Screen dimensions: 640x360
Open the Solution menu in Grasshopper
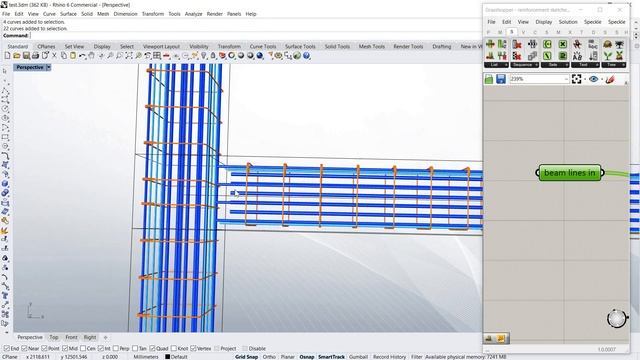pos(568,22)
